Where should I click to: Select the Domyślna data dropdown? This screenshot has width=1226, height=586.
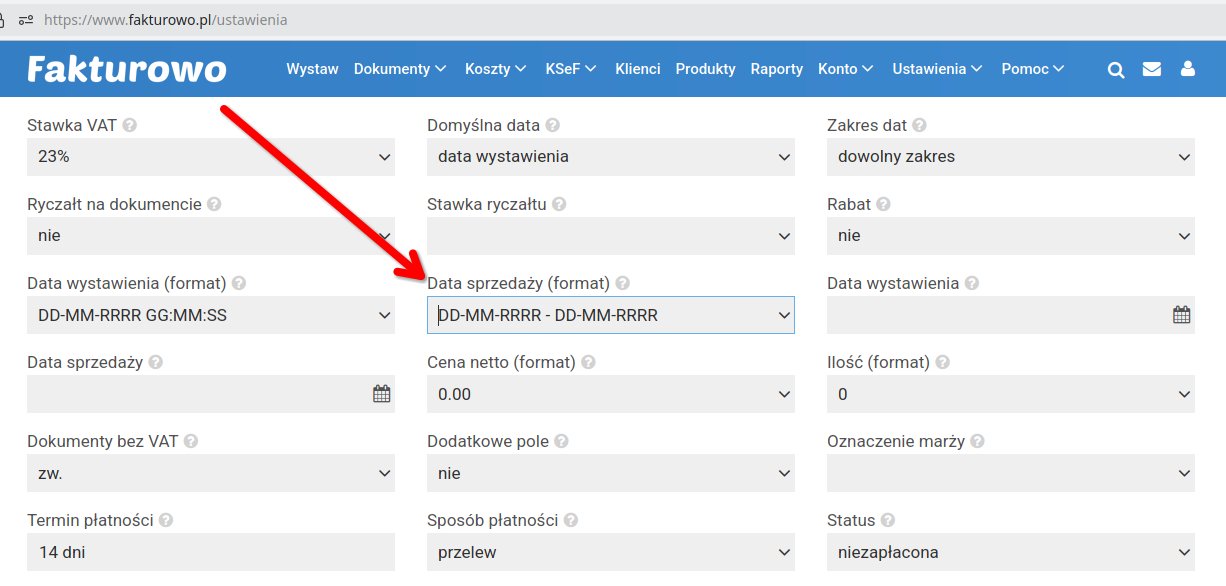(611, 157)
